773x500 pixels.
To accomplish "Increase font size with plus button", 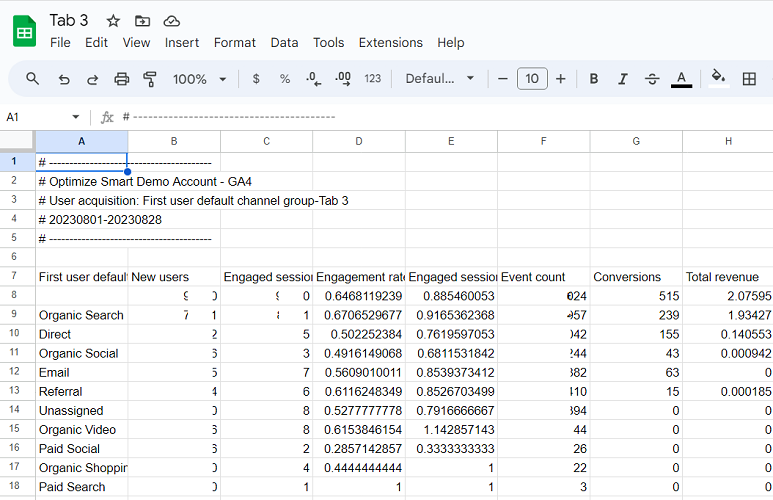I will (561, 79).
